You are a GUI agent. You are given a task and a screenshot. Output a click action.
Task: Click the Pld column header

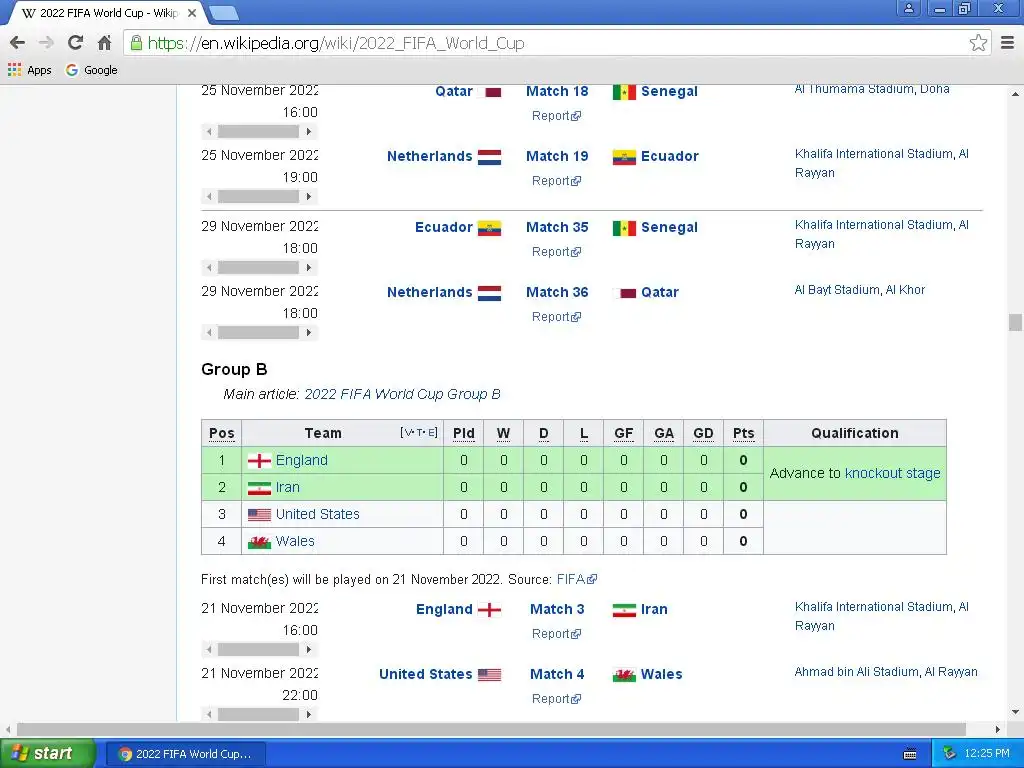(x=464, y=434)
